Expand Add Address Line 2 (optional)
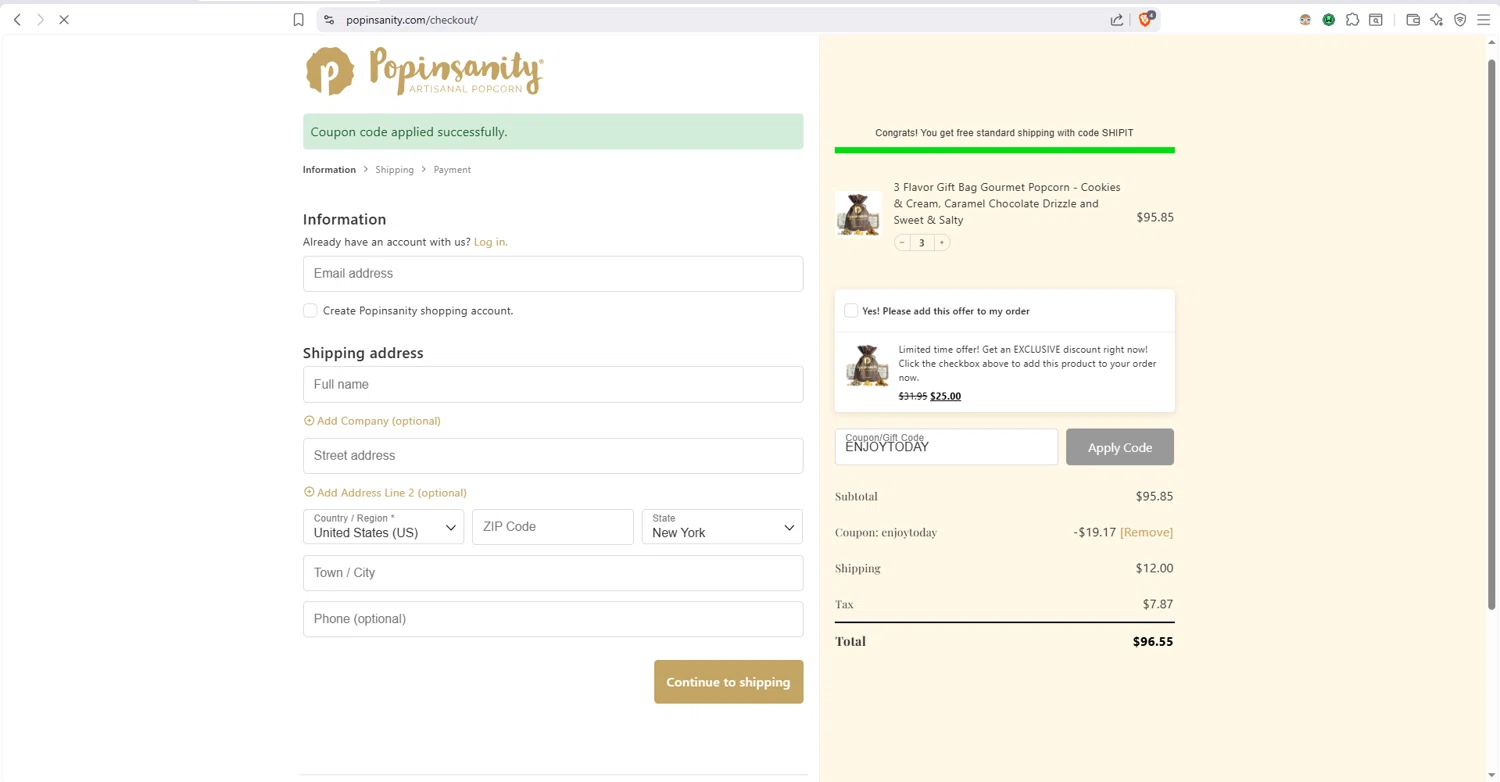This screenshot has width=1500, height=782. (x=385, y=493)
